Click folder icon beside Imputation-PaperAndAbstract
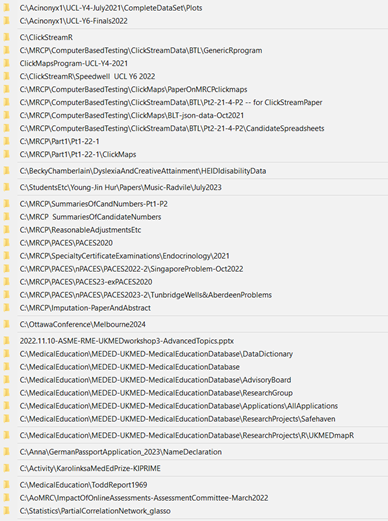388x521 pixels. point(6,308)
